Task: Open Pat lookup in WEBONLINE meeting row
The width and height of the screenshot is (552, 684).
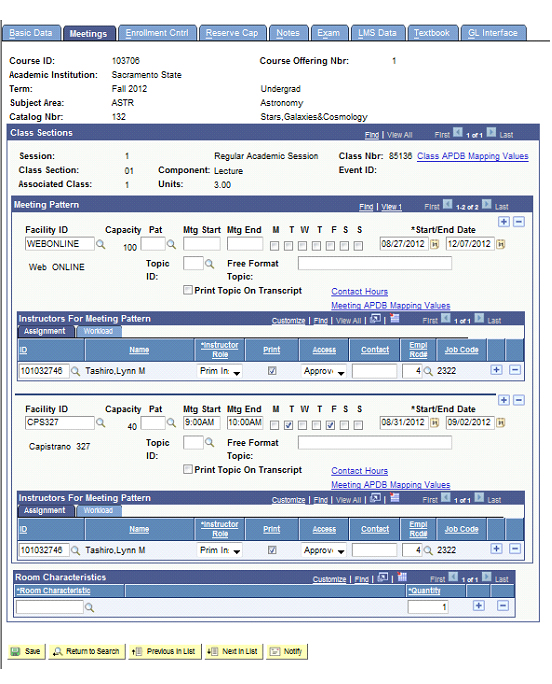Action: [171, 244]
